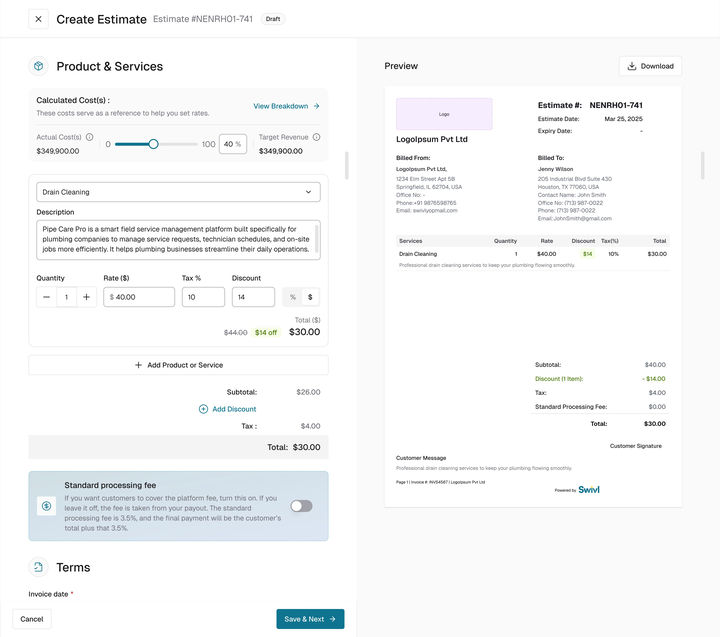Click the Target Revenue info icon
The image size is (720, 637).
coord(316,137)
